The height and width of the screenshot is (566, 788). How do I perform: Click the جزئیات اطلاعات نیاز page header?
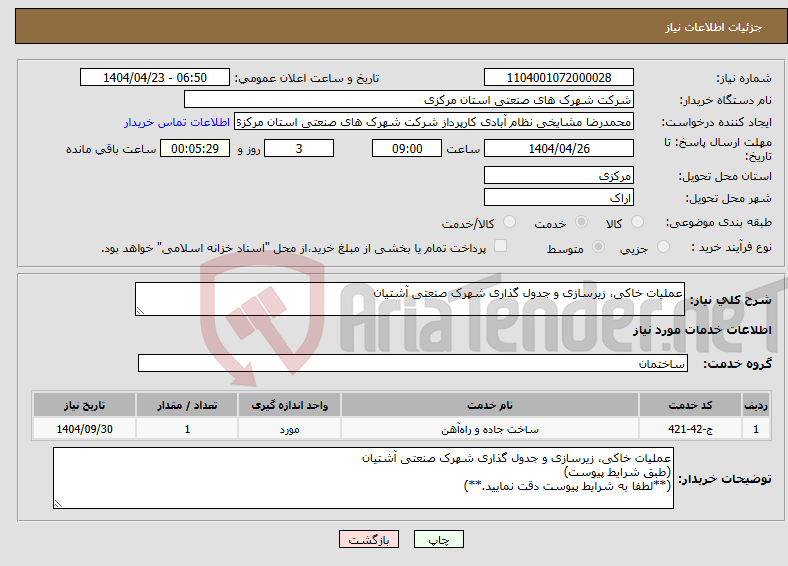click(714, 27)
